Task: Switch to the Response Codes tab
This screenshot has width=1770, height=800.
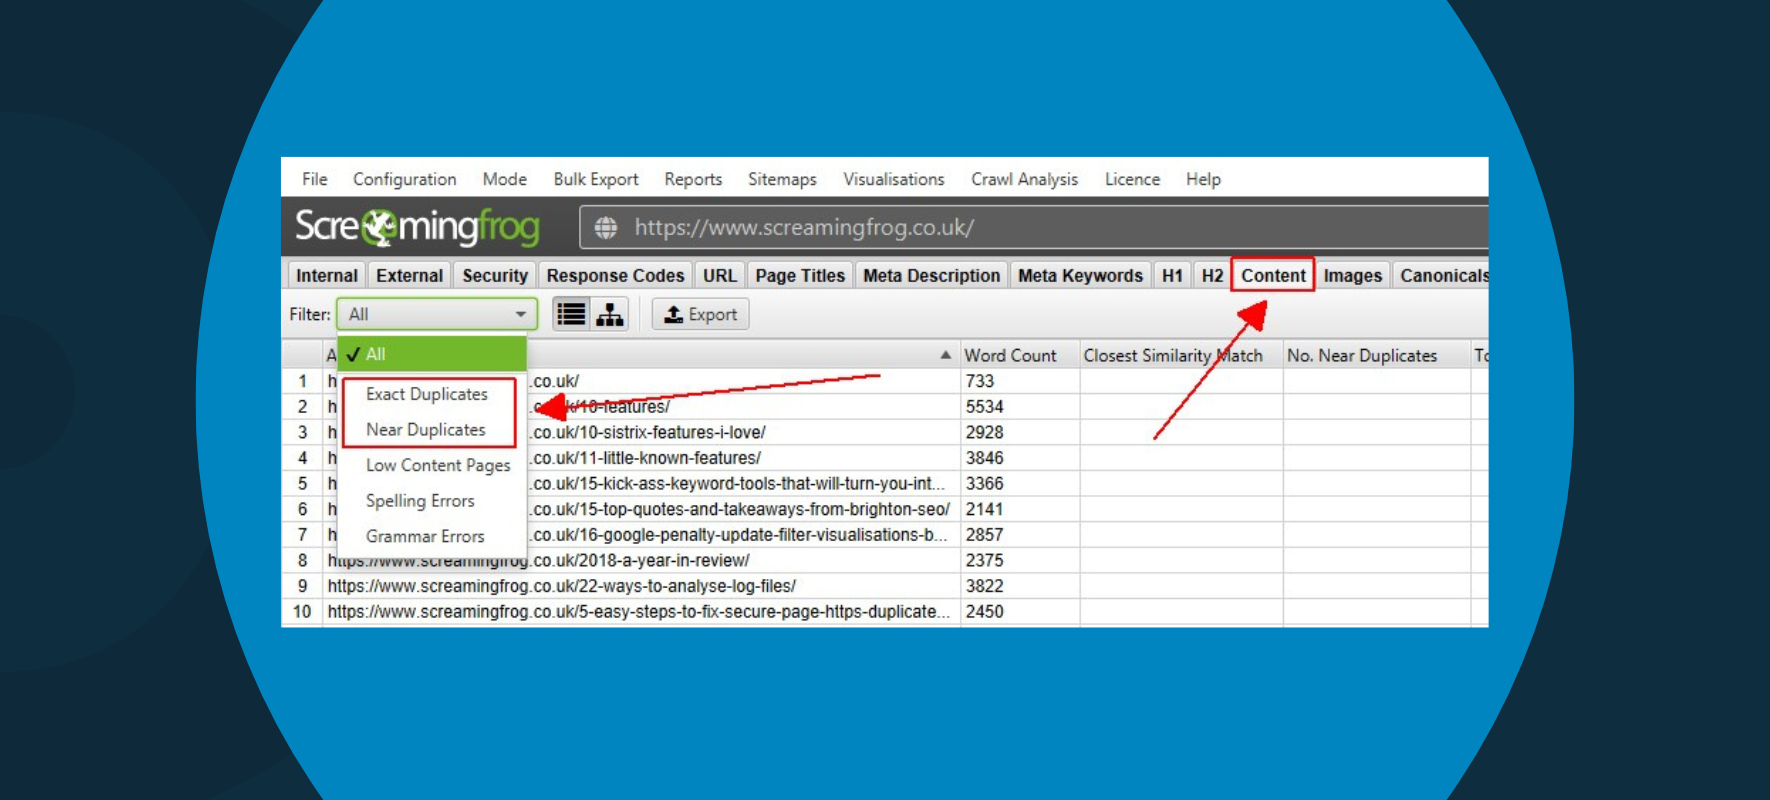Action: (615, 276)
